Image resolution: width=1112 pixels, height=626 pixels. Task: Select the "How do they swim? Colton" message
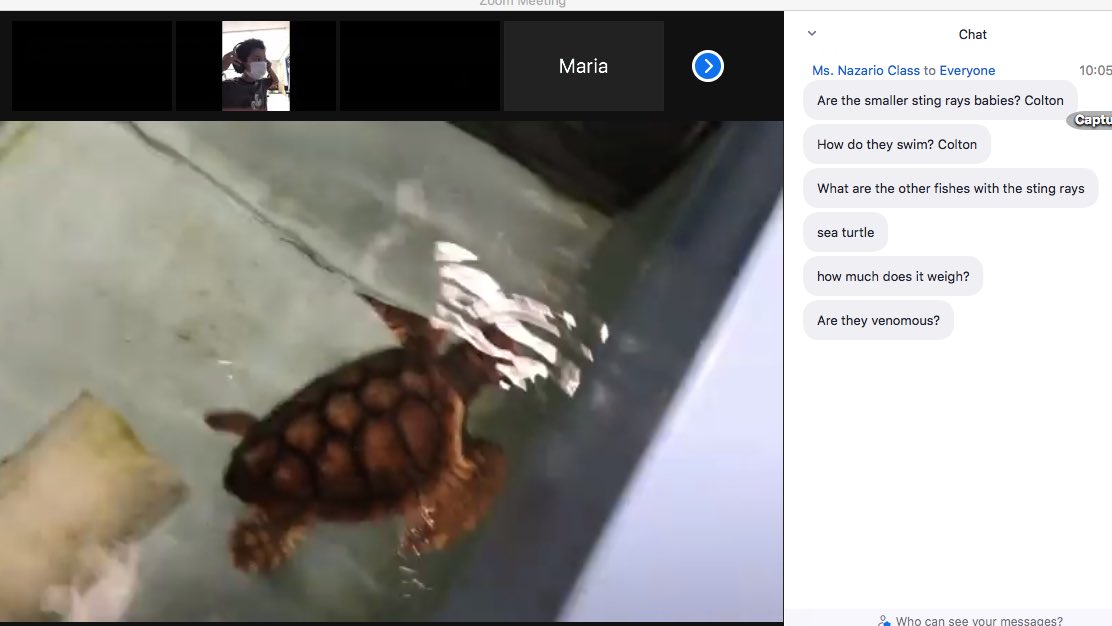coord(896,144)
